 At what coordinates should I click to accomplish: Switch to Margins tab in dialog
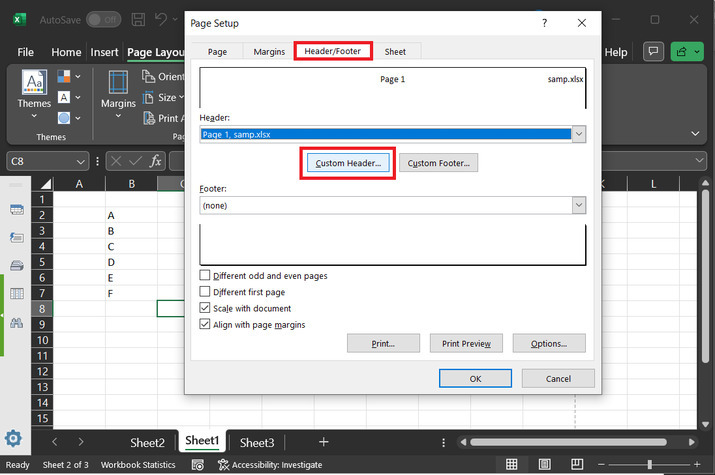pyautogui.click(x=269, y=52)
